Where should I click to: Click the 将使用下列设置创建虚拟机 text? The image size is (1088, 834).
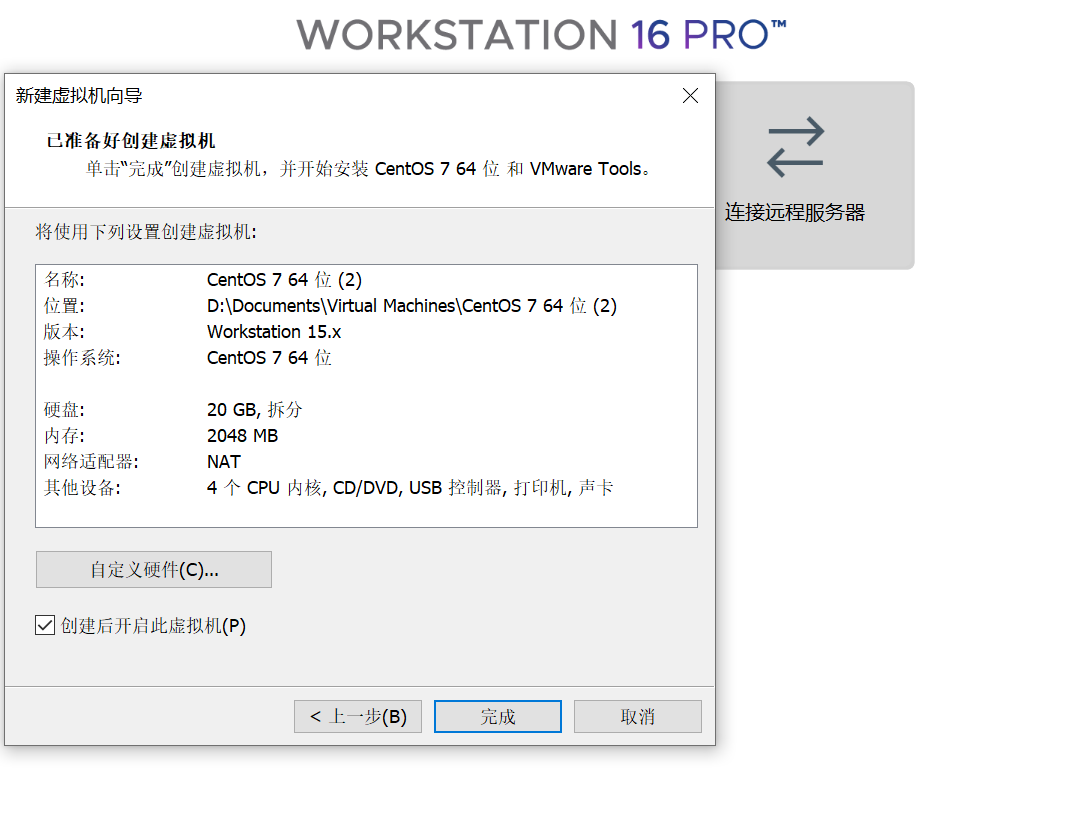(146, 232)
